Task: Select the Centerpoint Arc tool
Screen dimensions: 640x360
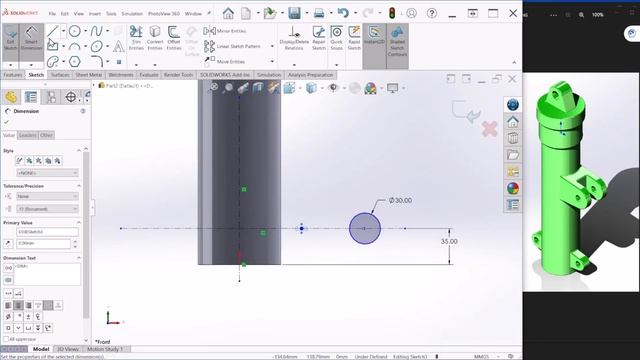Action: (74, 46)
